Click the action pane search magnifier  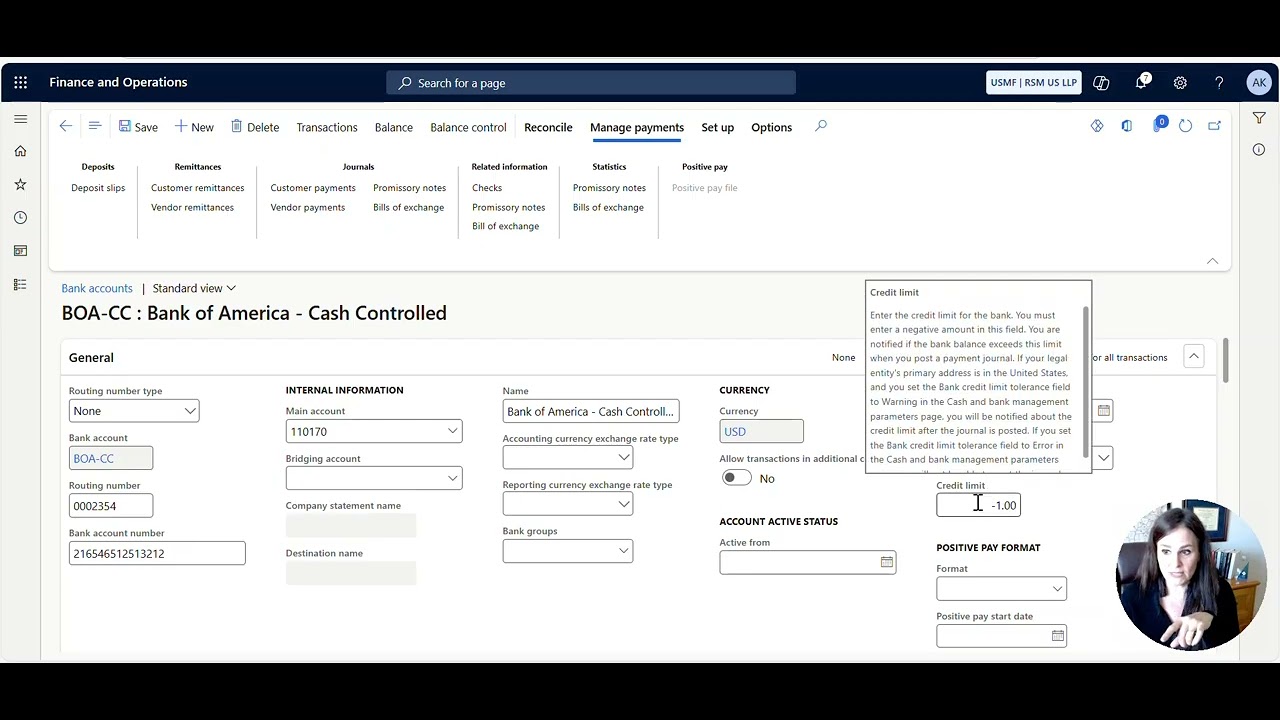click(x=821, y=126)
